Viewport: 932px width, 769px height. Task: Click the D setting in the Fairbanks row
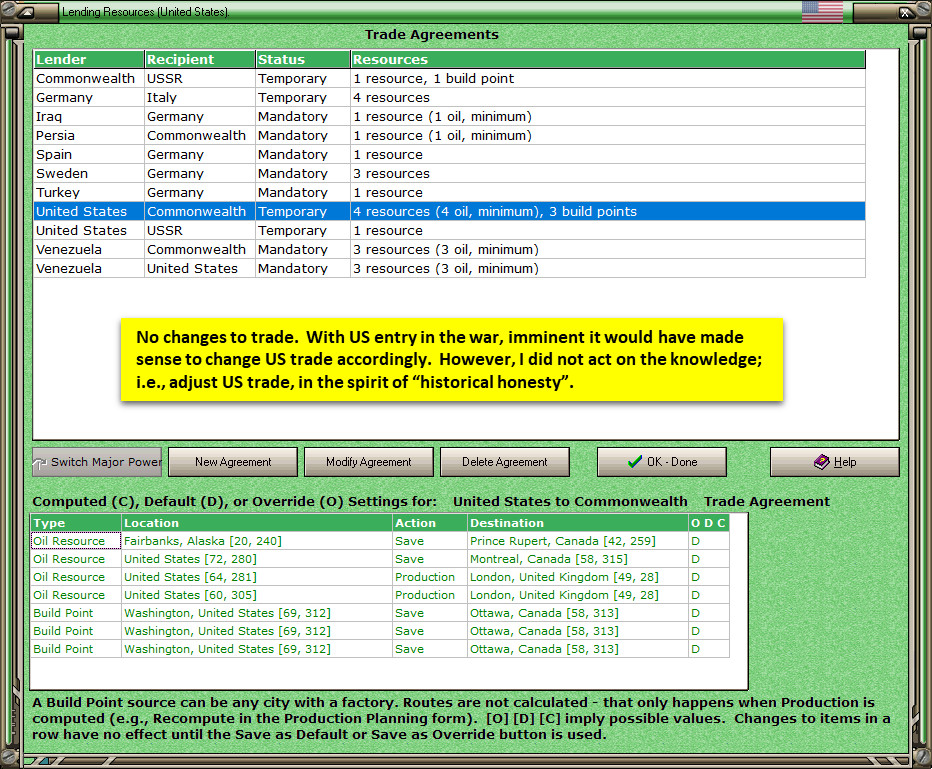pos(709,541)
